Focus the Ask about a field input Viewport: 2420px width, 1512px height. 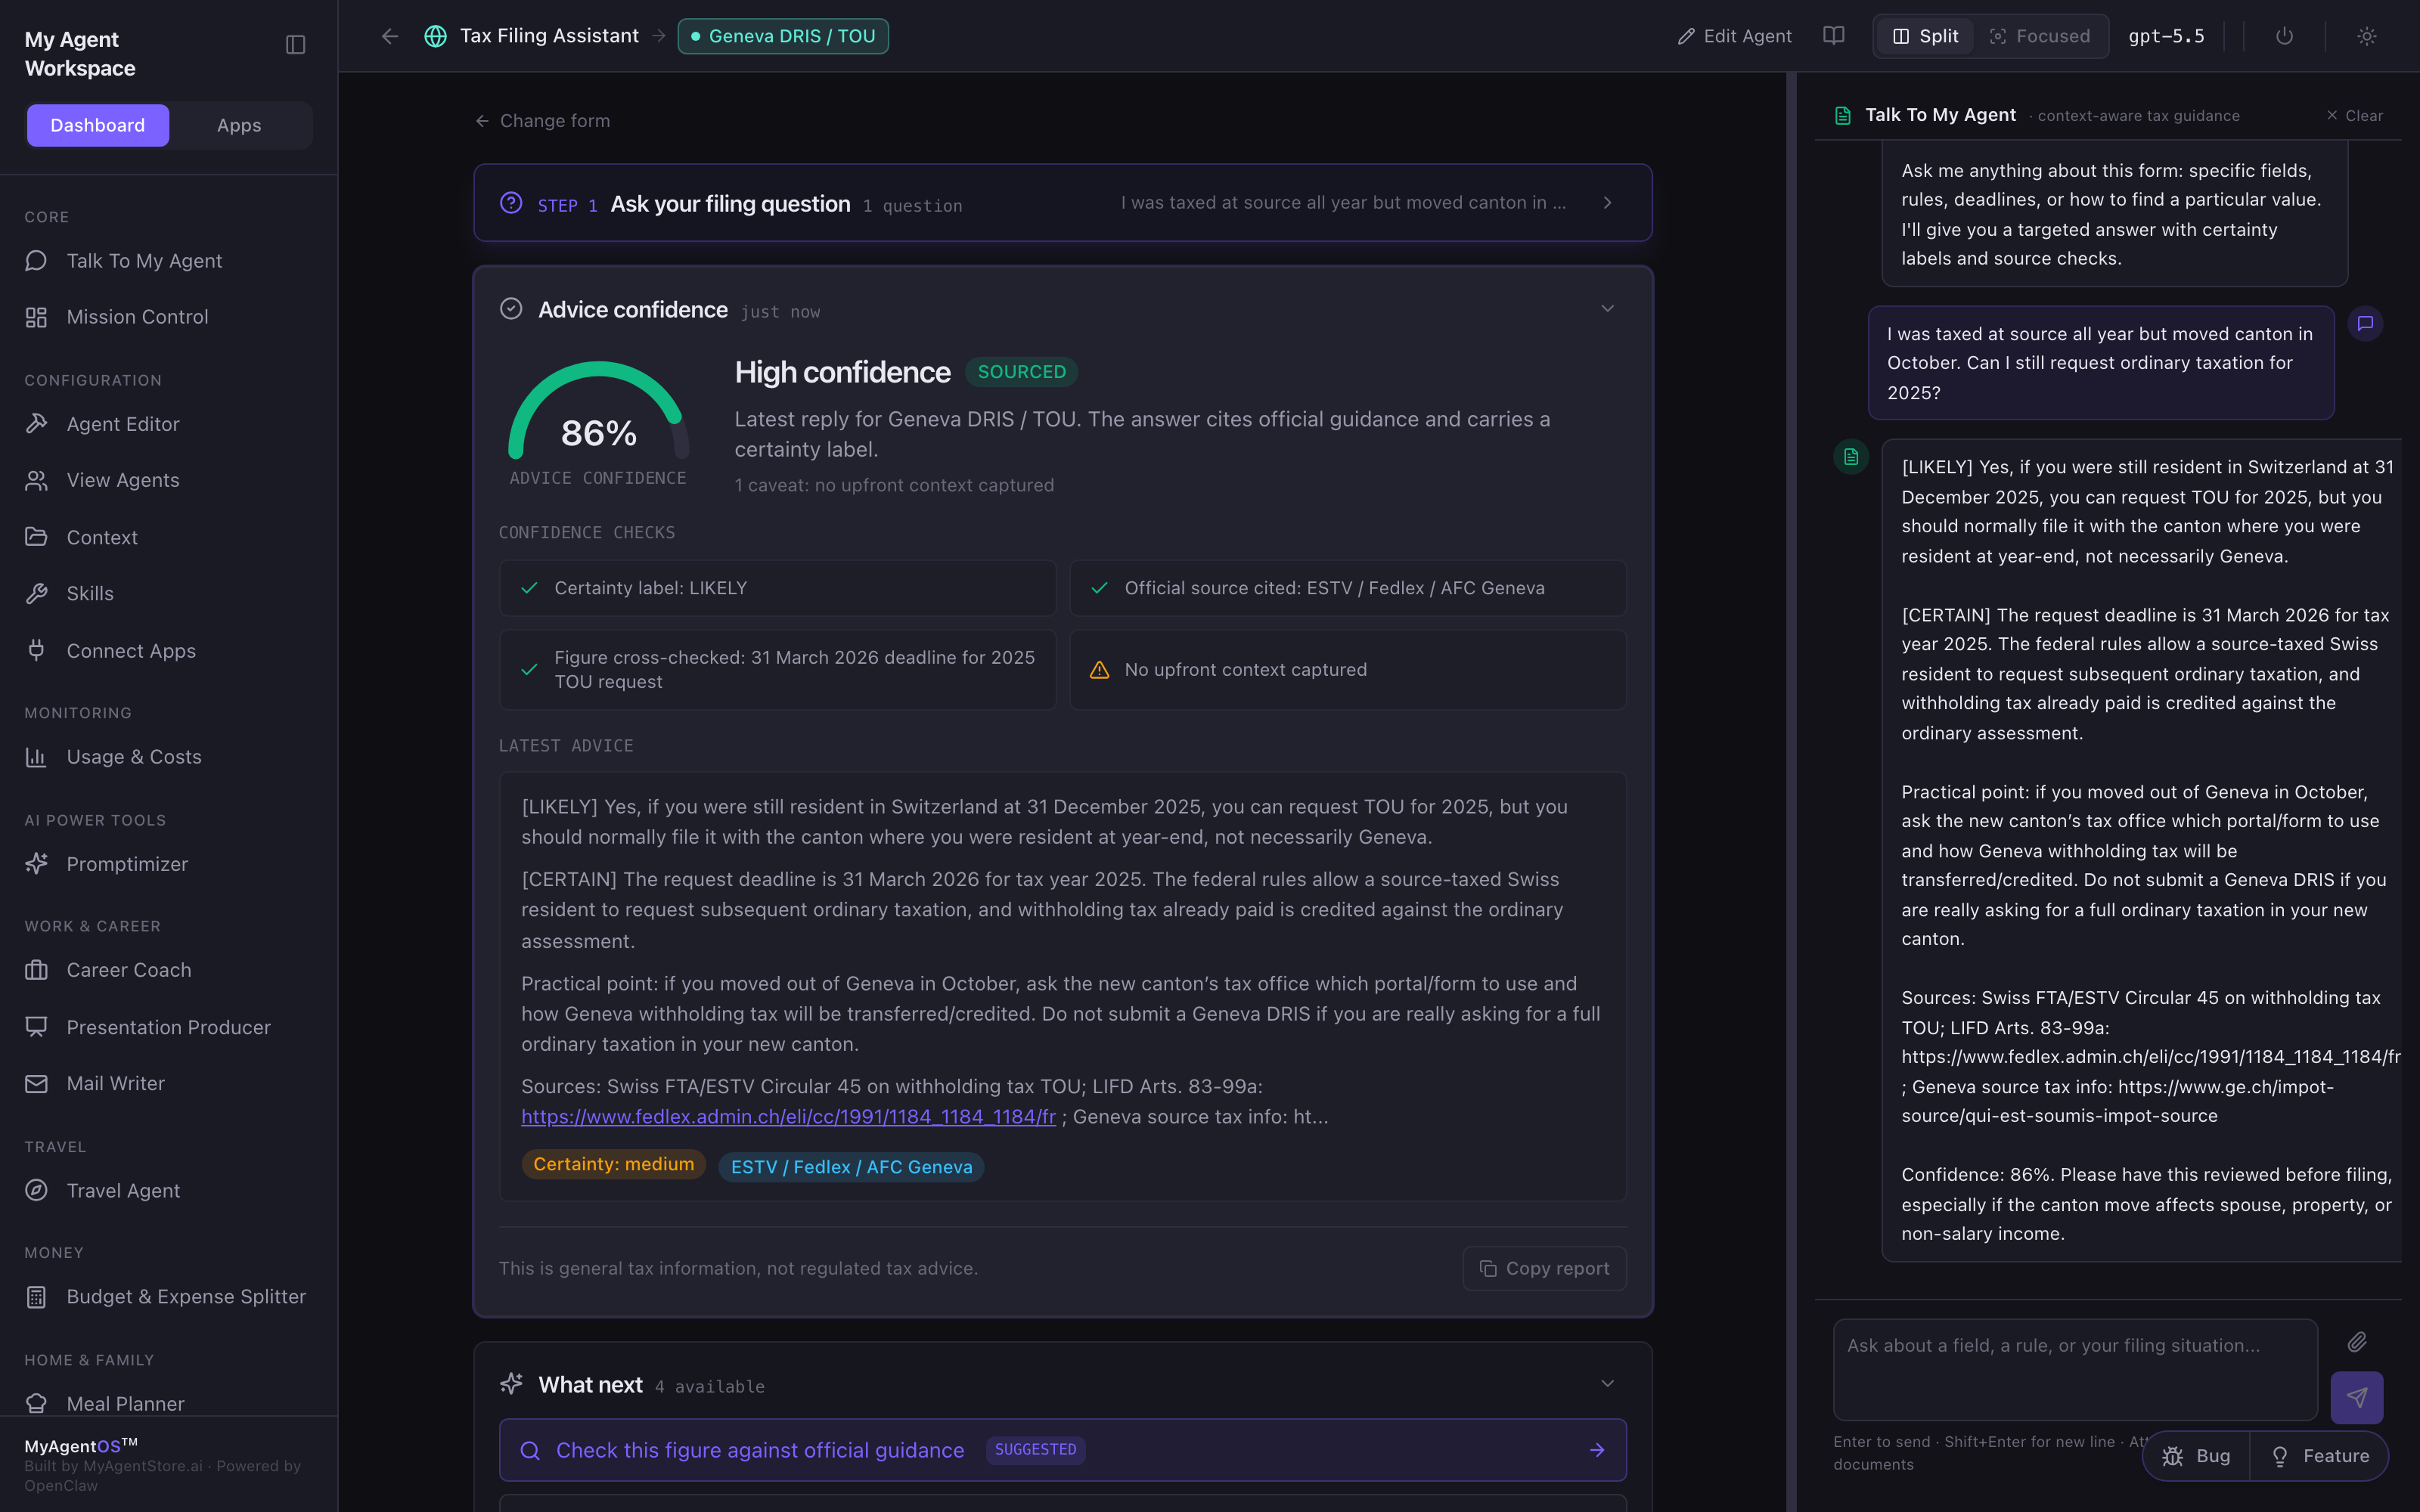[2075, 1370]
